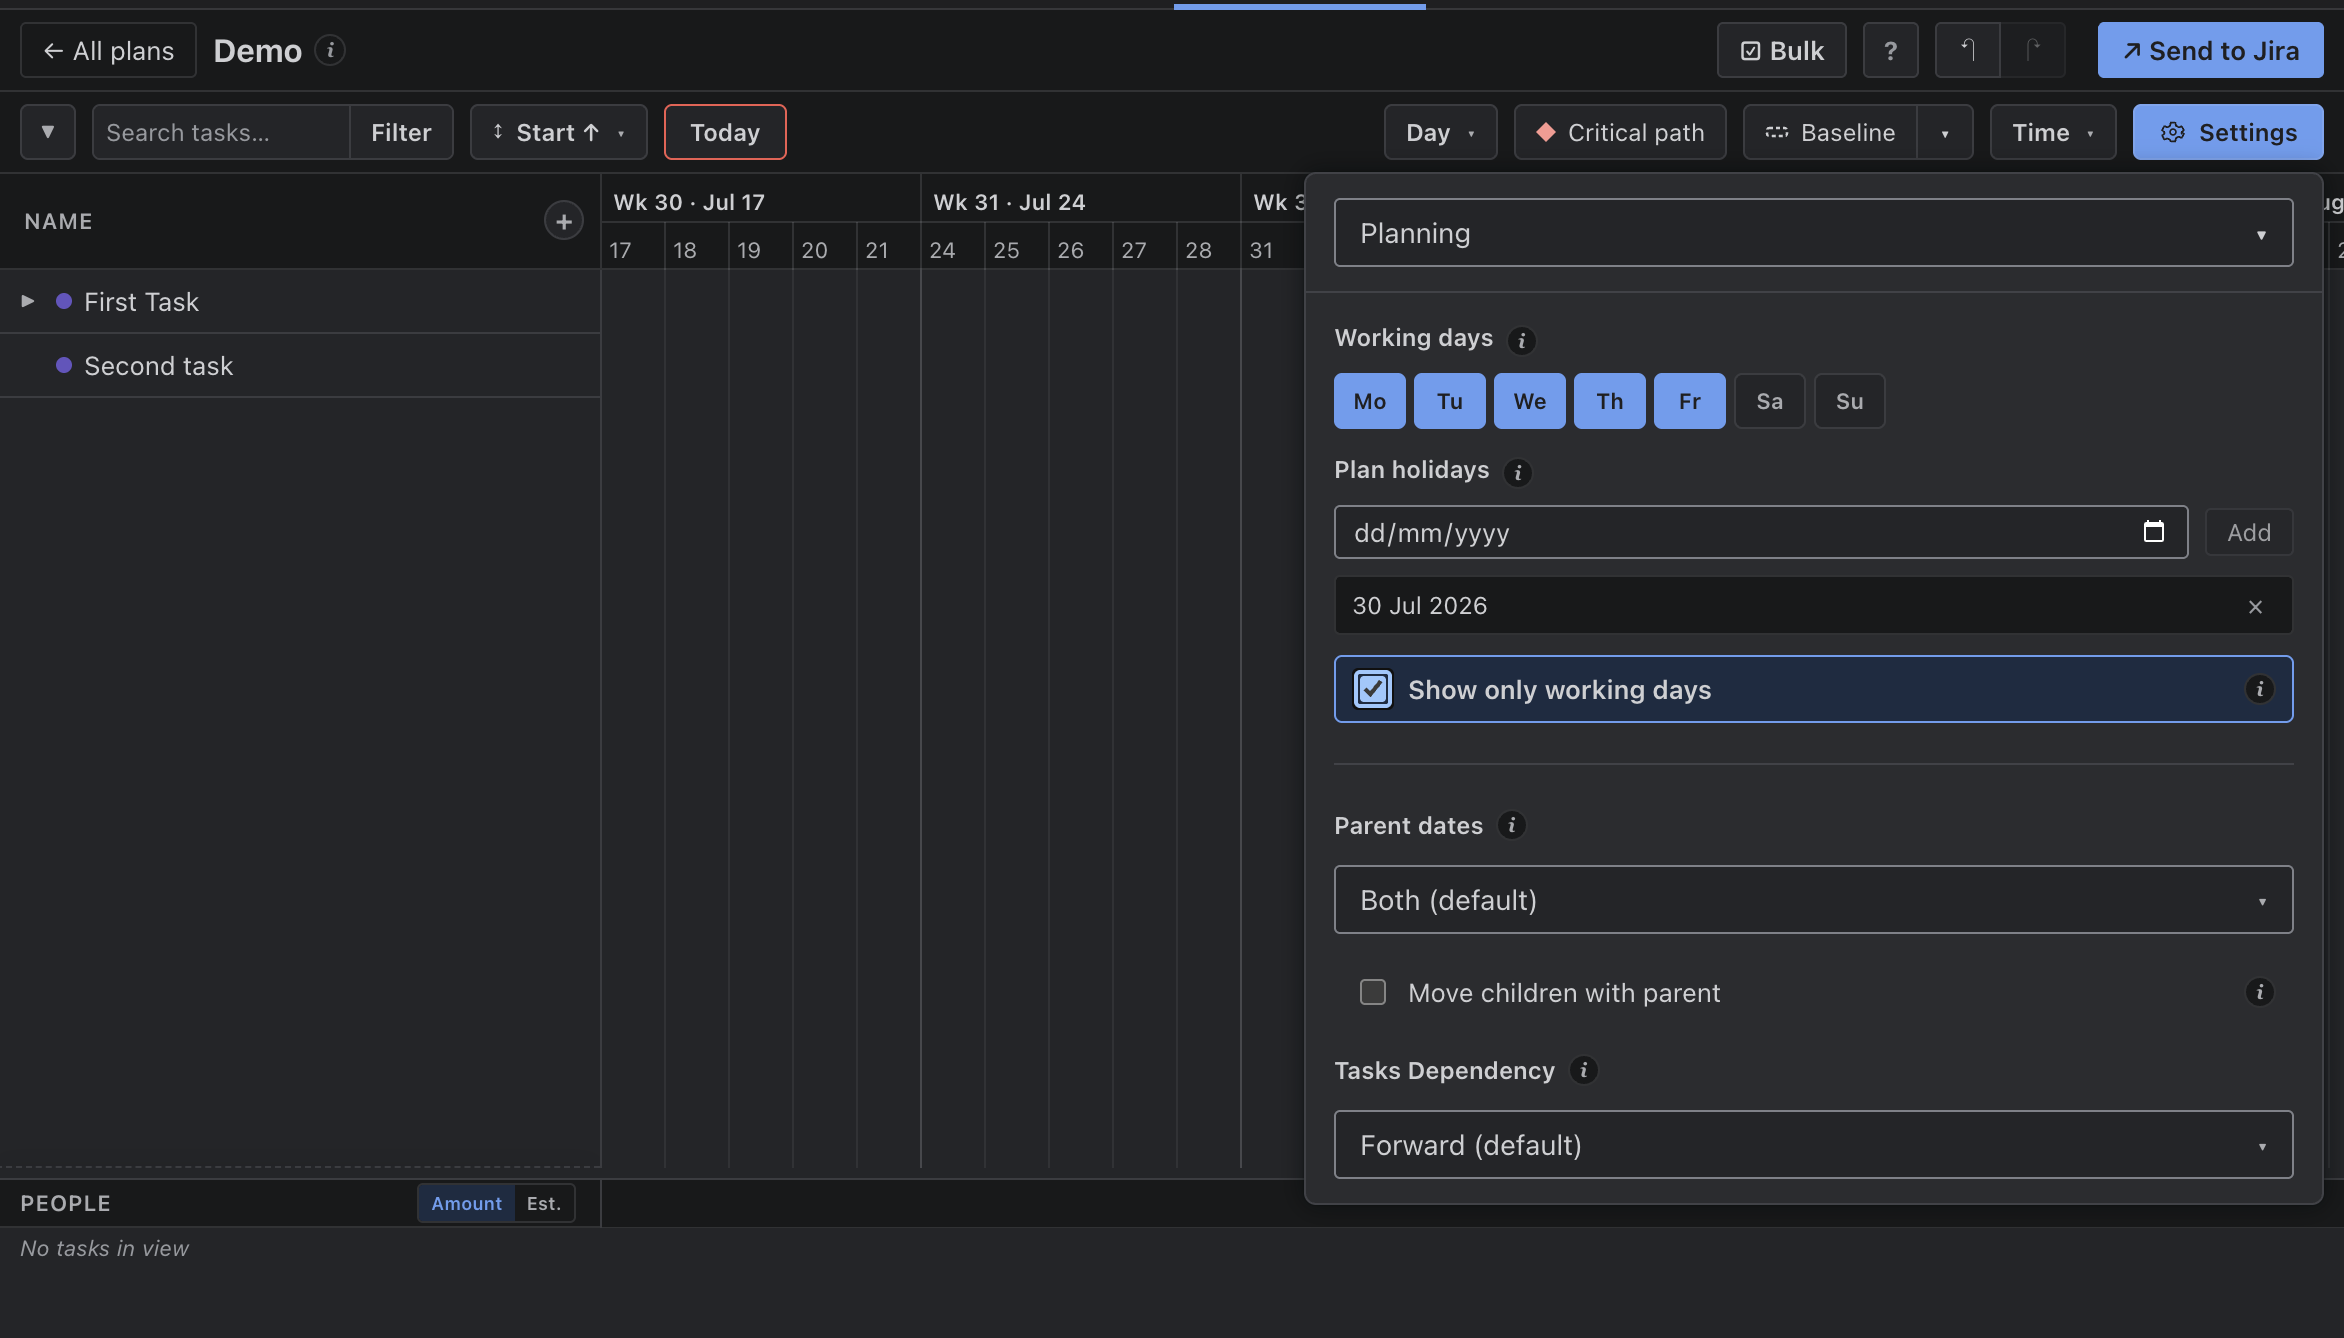Open Working days info tooltip
Viewport: 2344px width, 1338px height.
(1521, 340)
